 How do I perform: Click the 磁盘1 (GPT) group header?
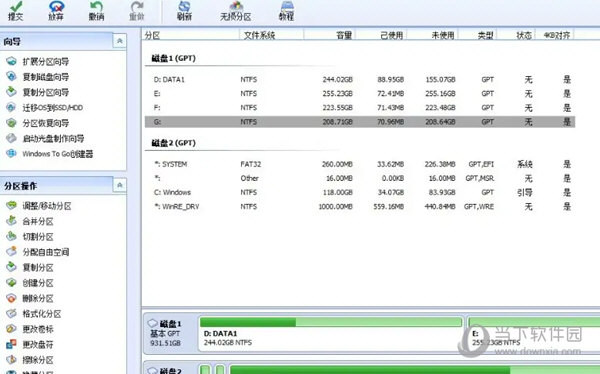pos(173,58)
